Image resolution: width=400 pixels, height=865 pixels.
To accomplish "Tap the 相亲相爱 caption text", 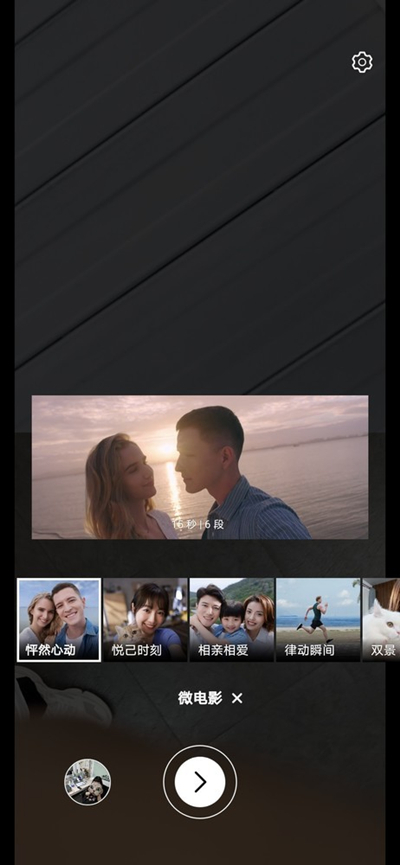I will (223, 650).
